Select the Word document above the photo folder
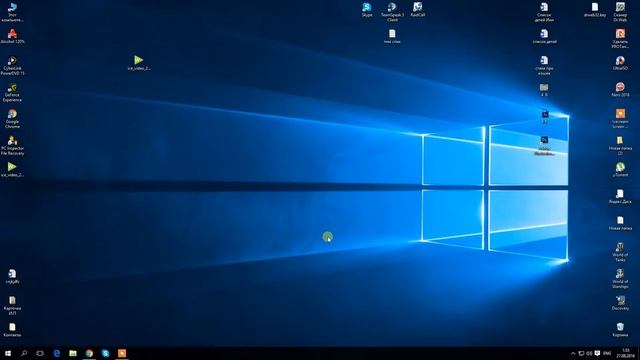 click(544, 65)
